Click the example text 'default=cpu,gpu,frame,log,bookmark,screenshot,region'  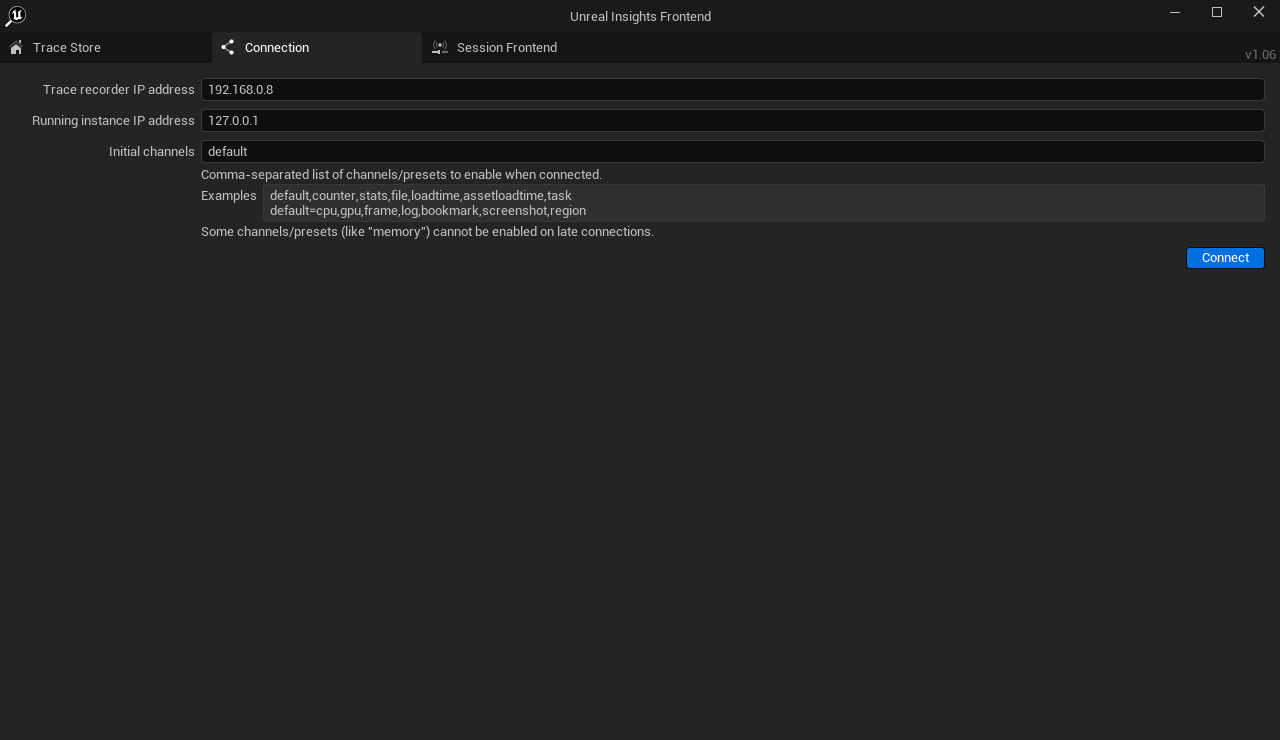pos(428,211)
